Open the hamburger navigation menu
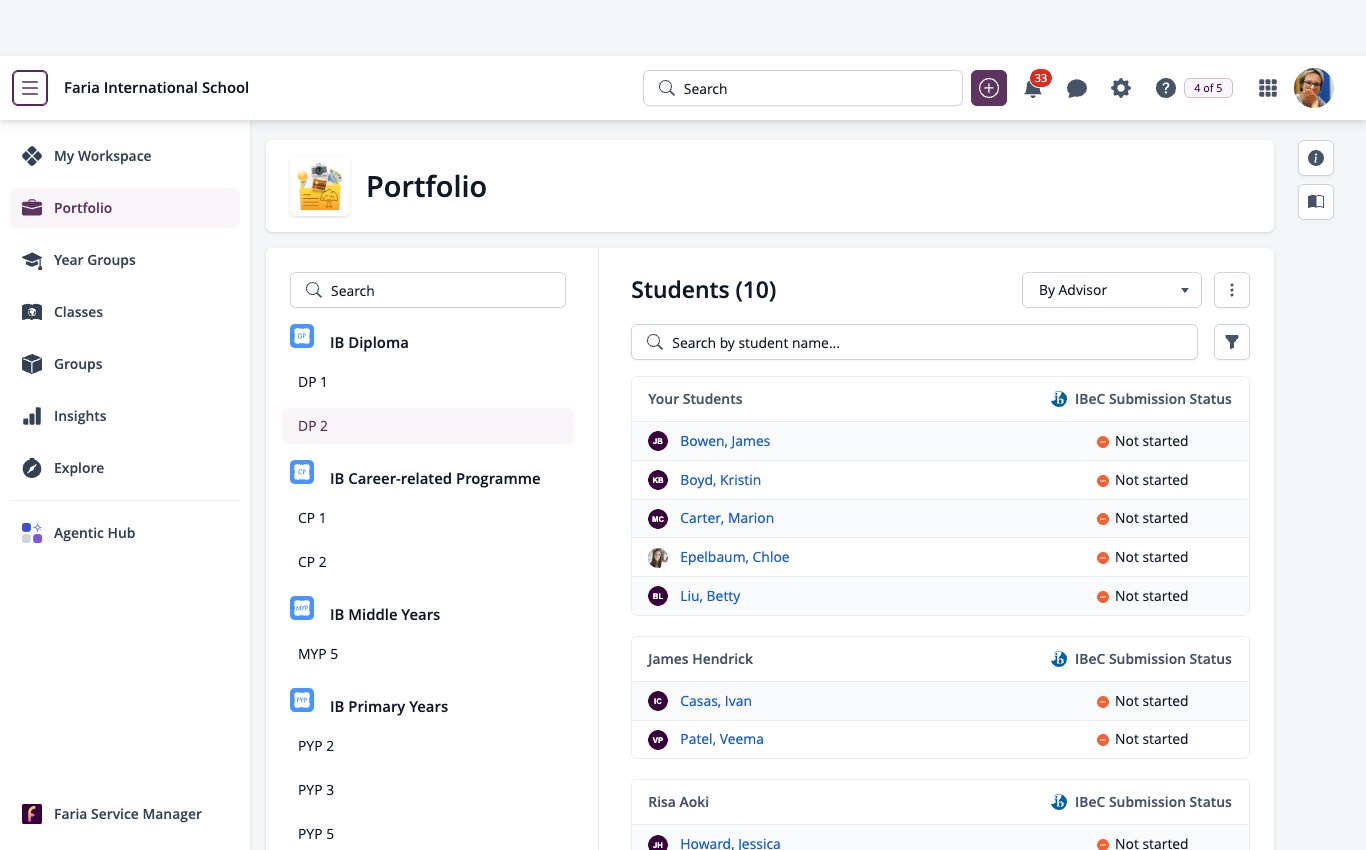Viewport: 1366px width, 850px height. (x=30, y=88)
